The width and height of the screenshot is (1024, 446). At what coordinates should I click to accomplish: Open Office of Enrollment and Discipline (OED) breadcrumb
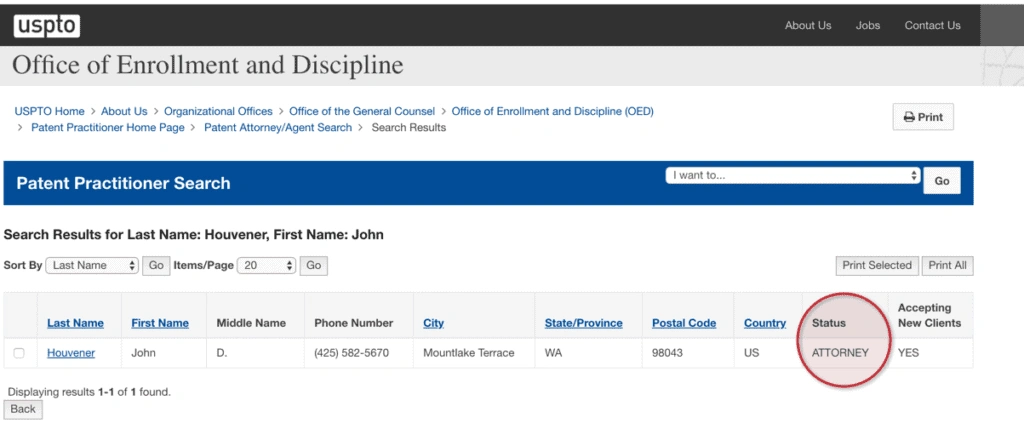552,111
